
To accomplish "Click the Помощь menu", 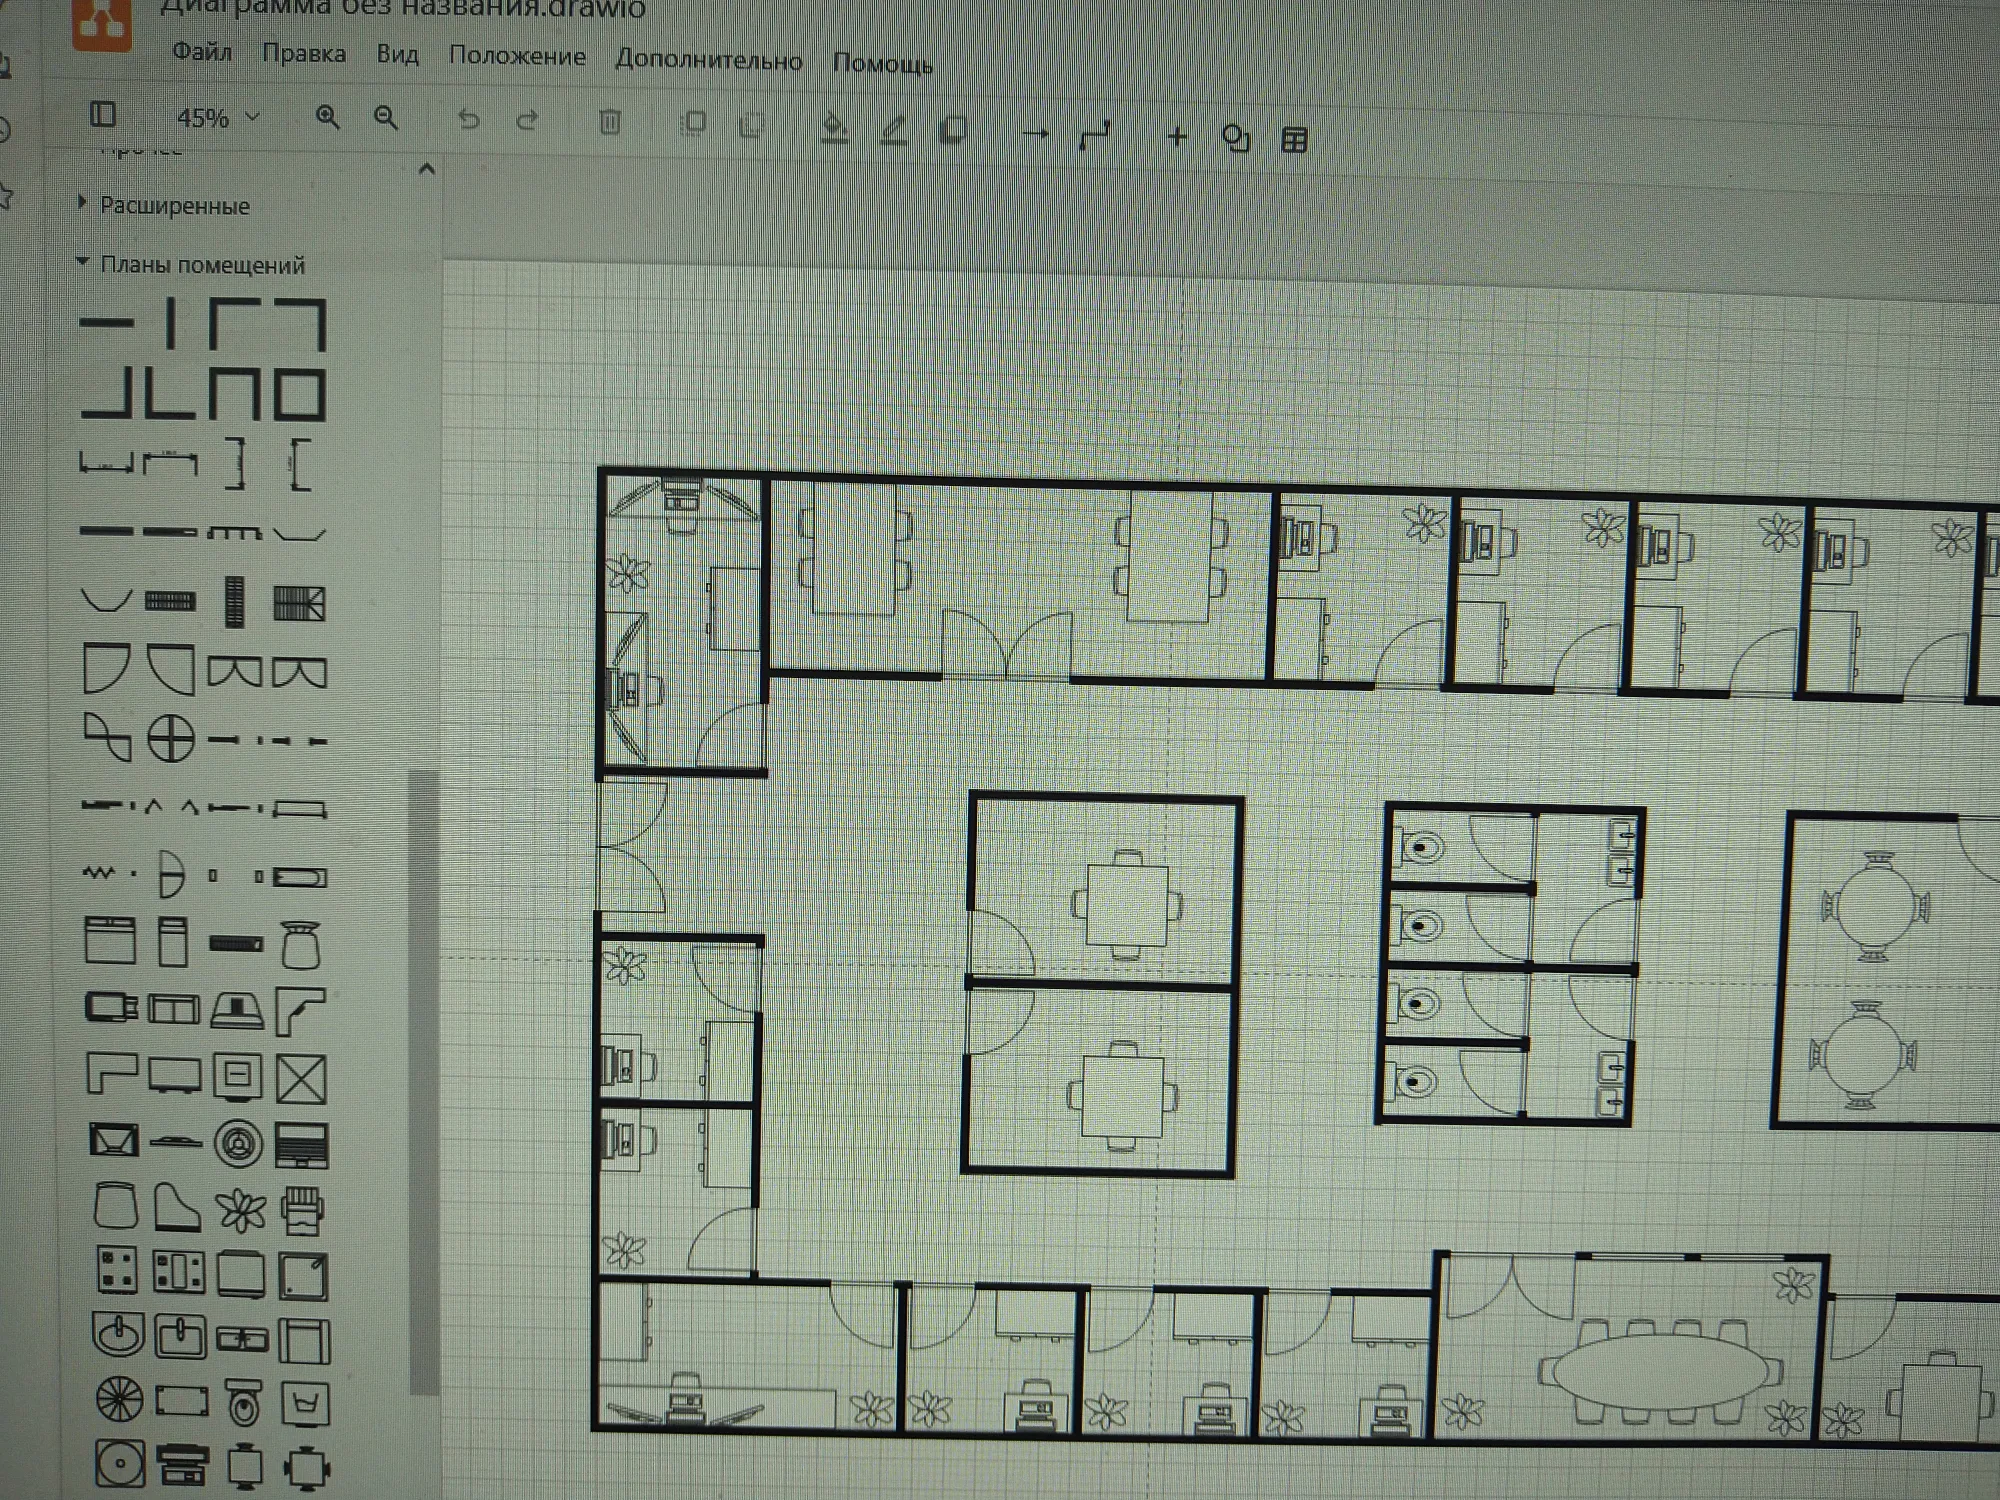I will (882, 64).
